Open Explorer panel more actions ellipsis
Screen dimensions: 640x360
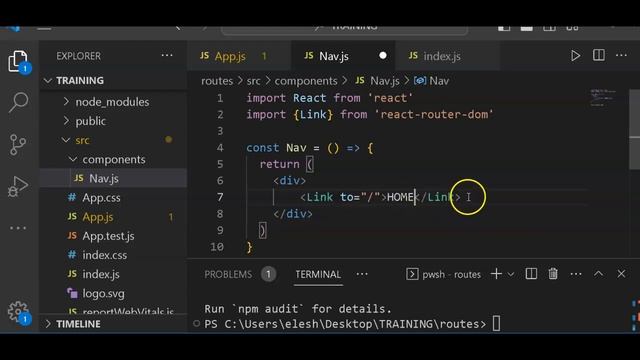(x=167, y=56)
